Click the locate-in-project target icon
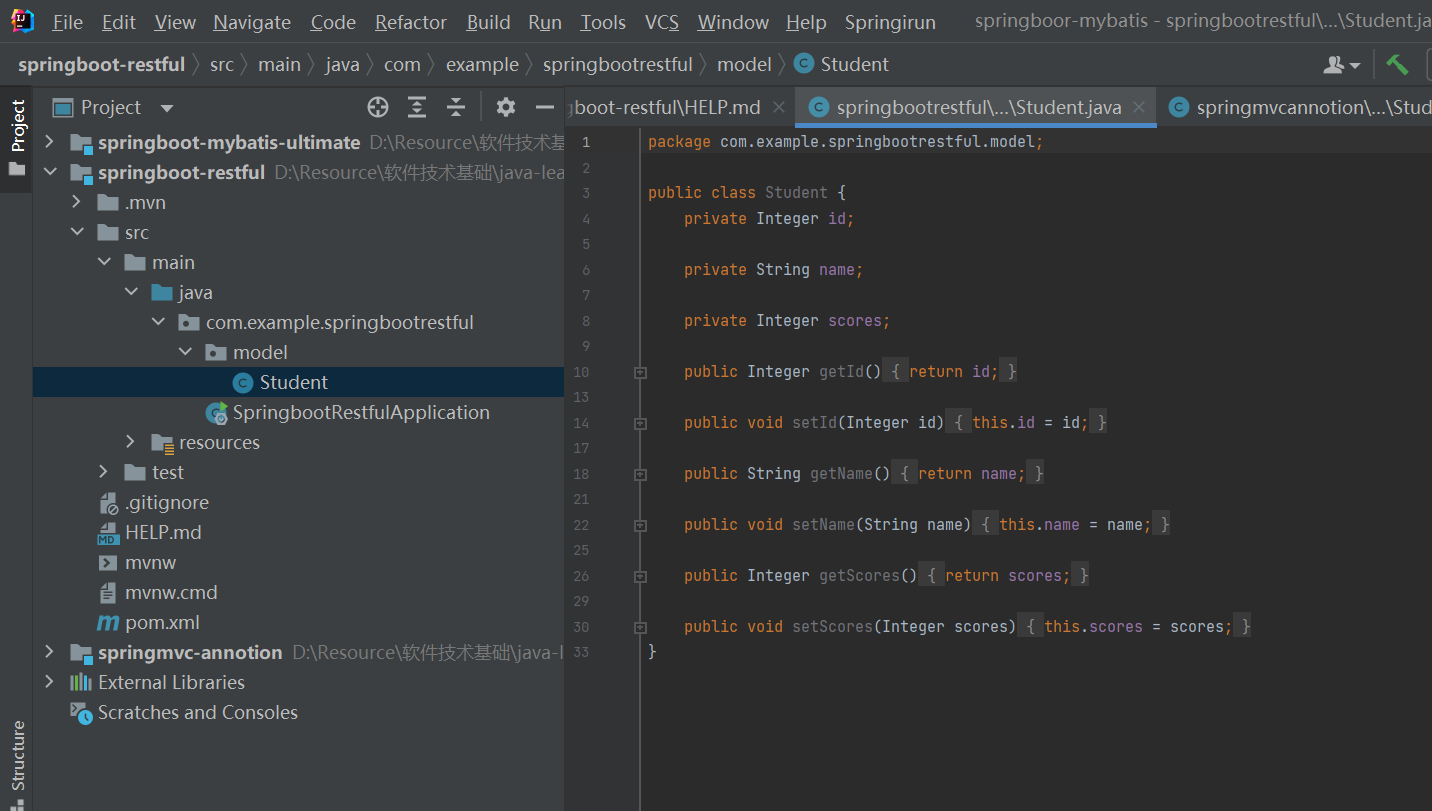 point(377,107)
